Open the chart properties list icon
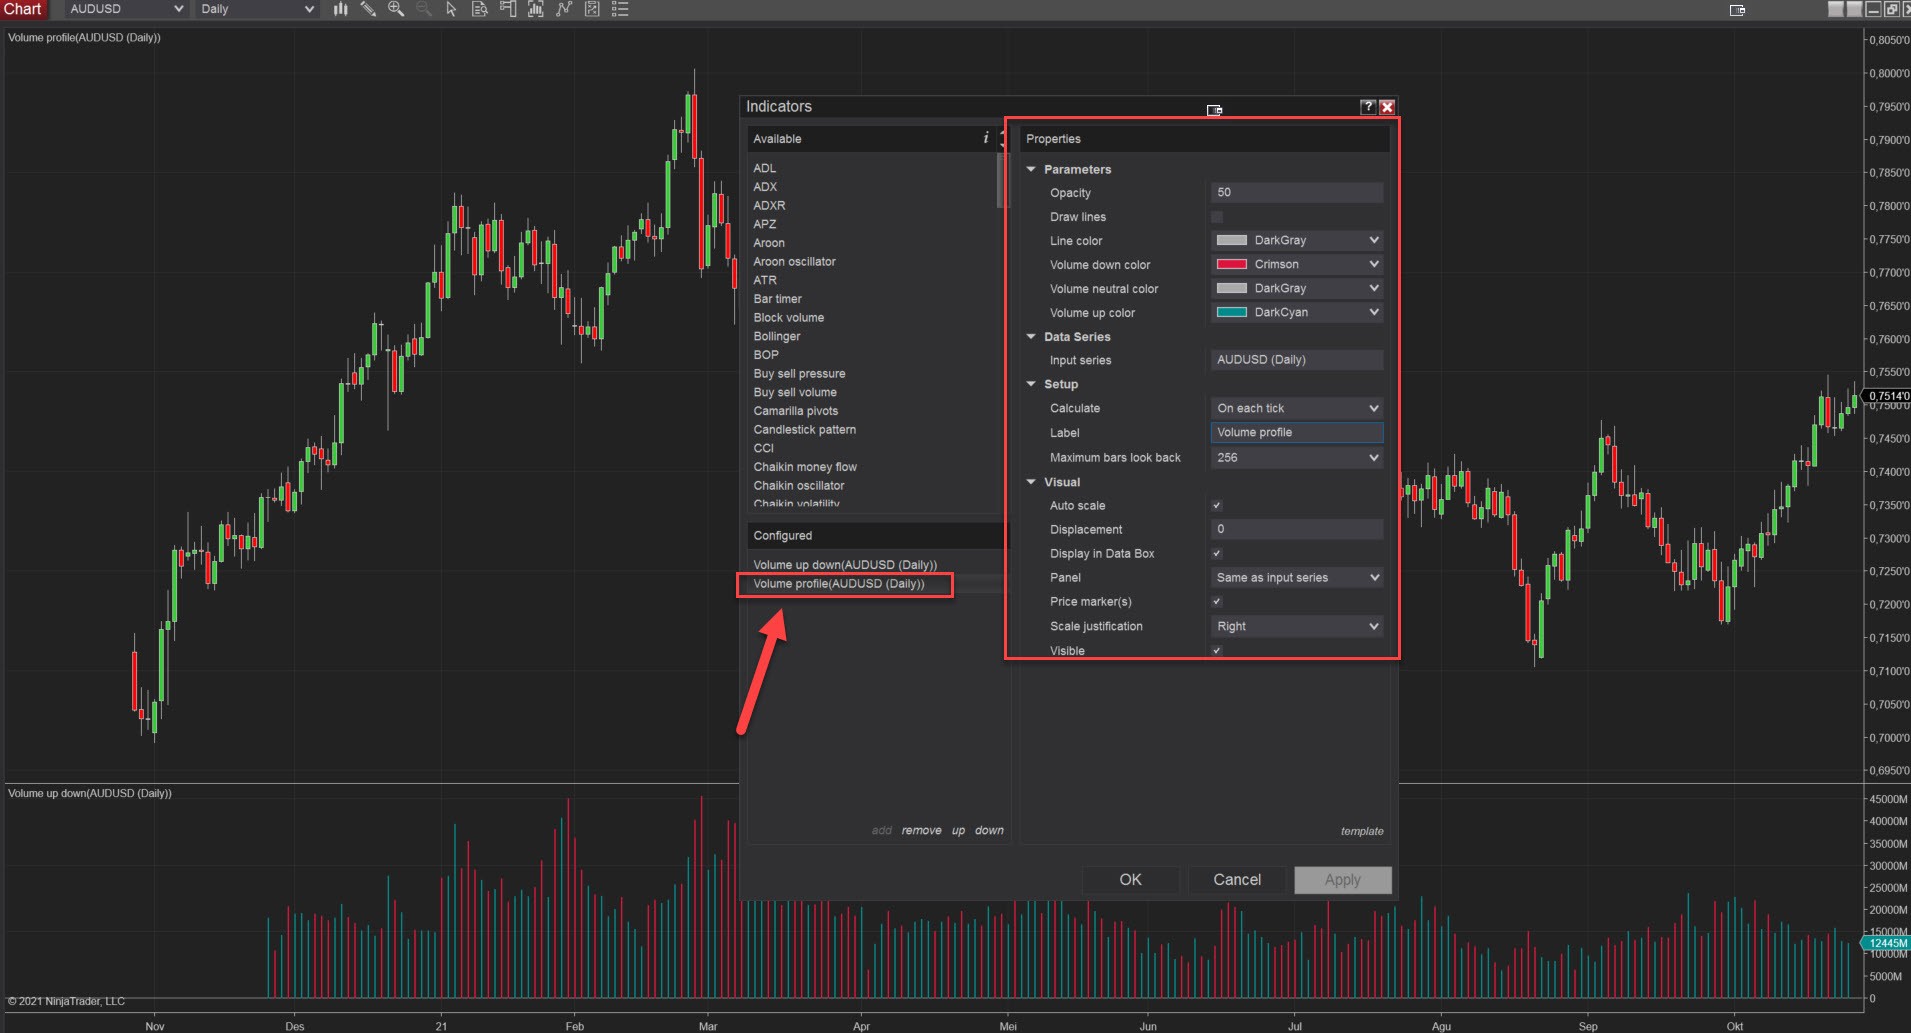 tap(620, 9)
